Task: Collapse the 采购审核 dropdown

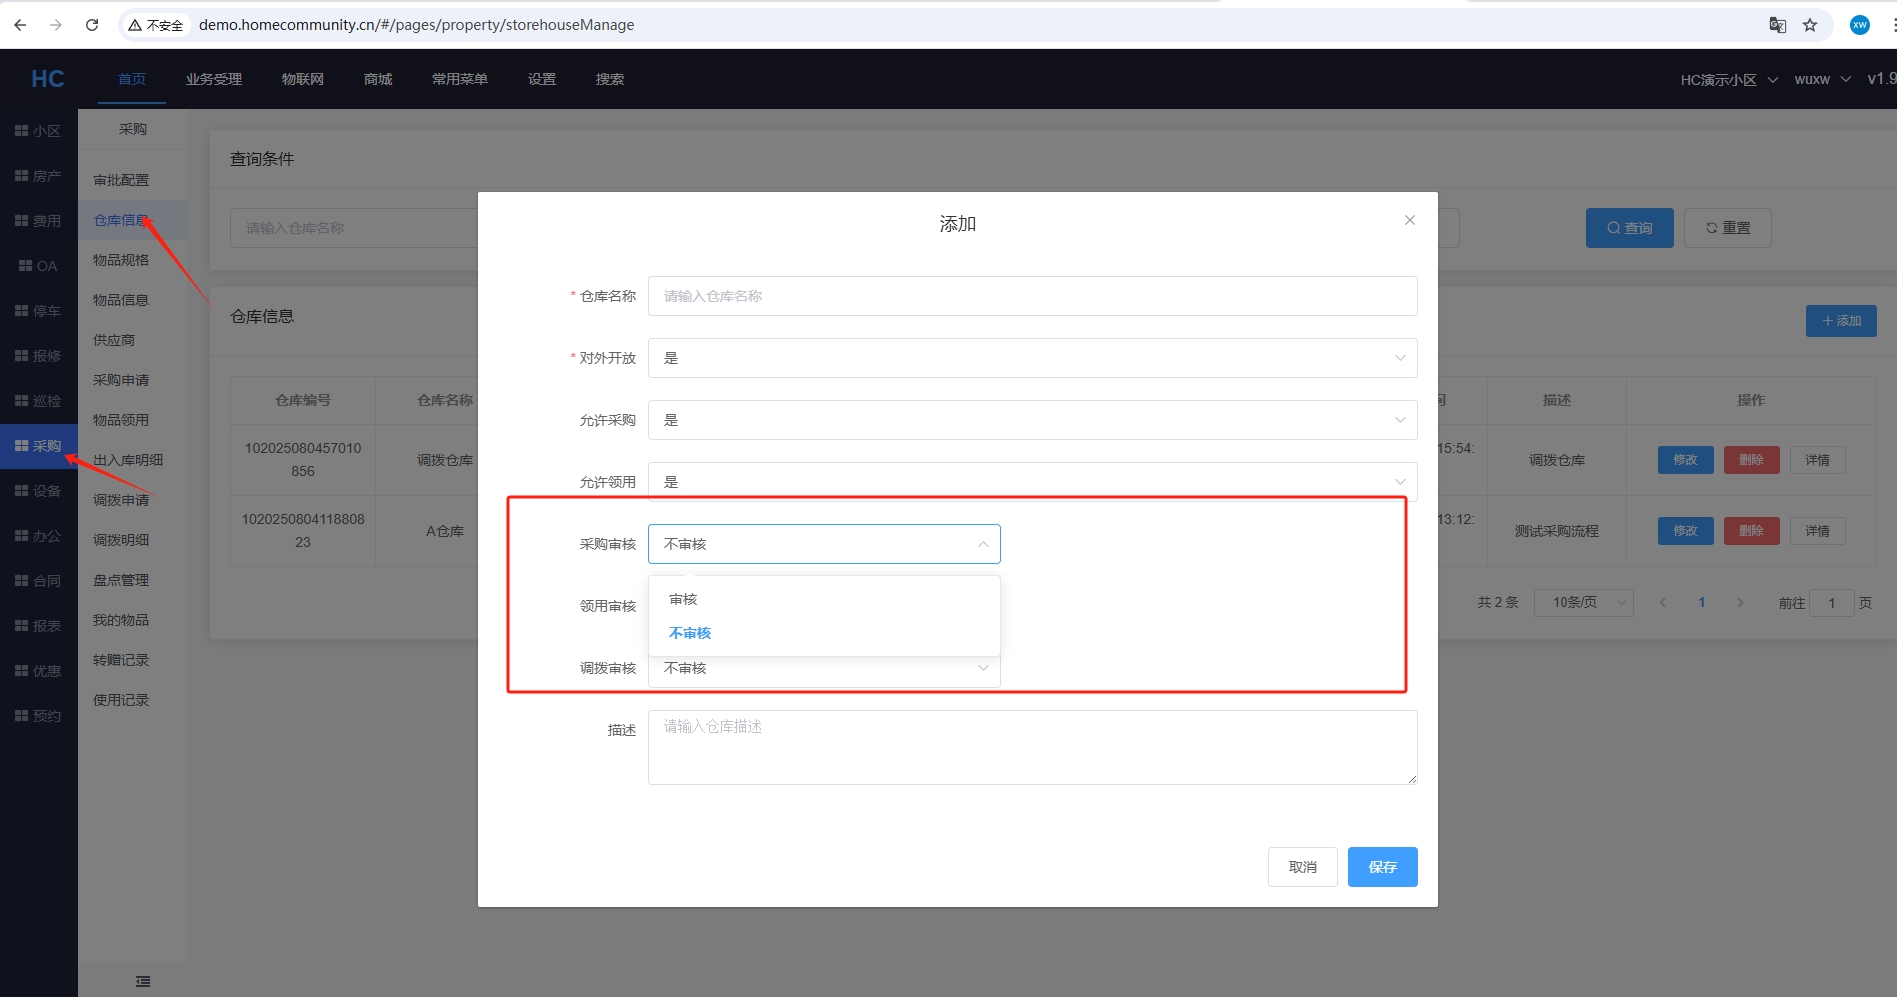Action: 824,544
